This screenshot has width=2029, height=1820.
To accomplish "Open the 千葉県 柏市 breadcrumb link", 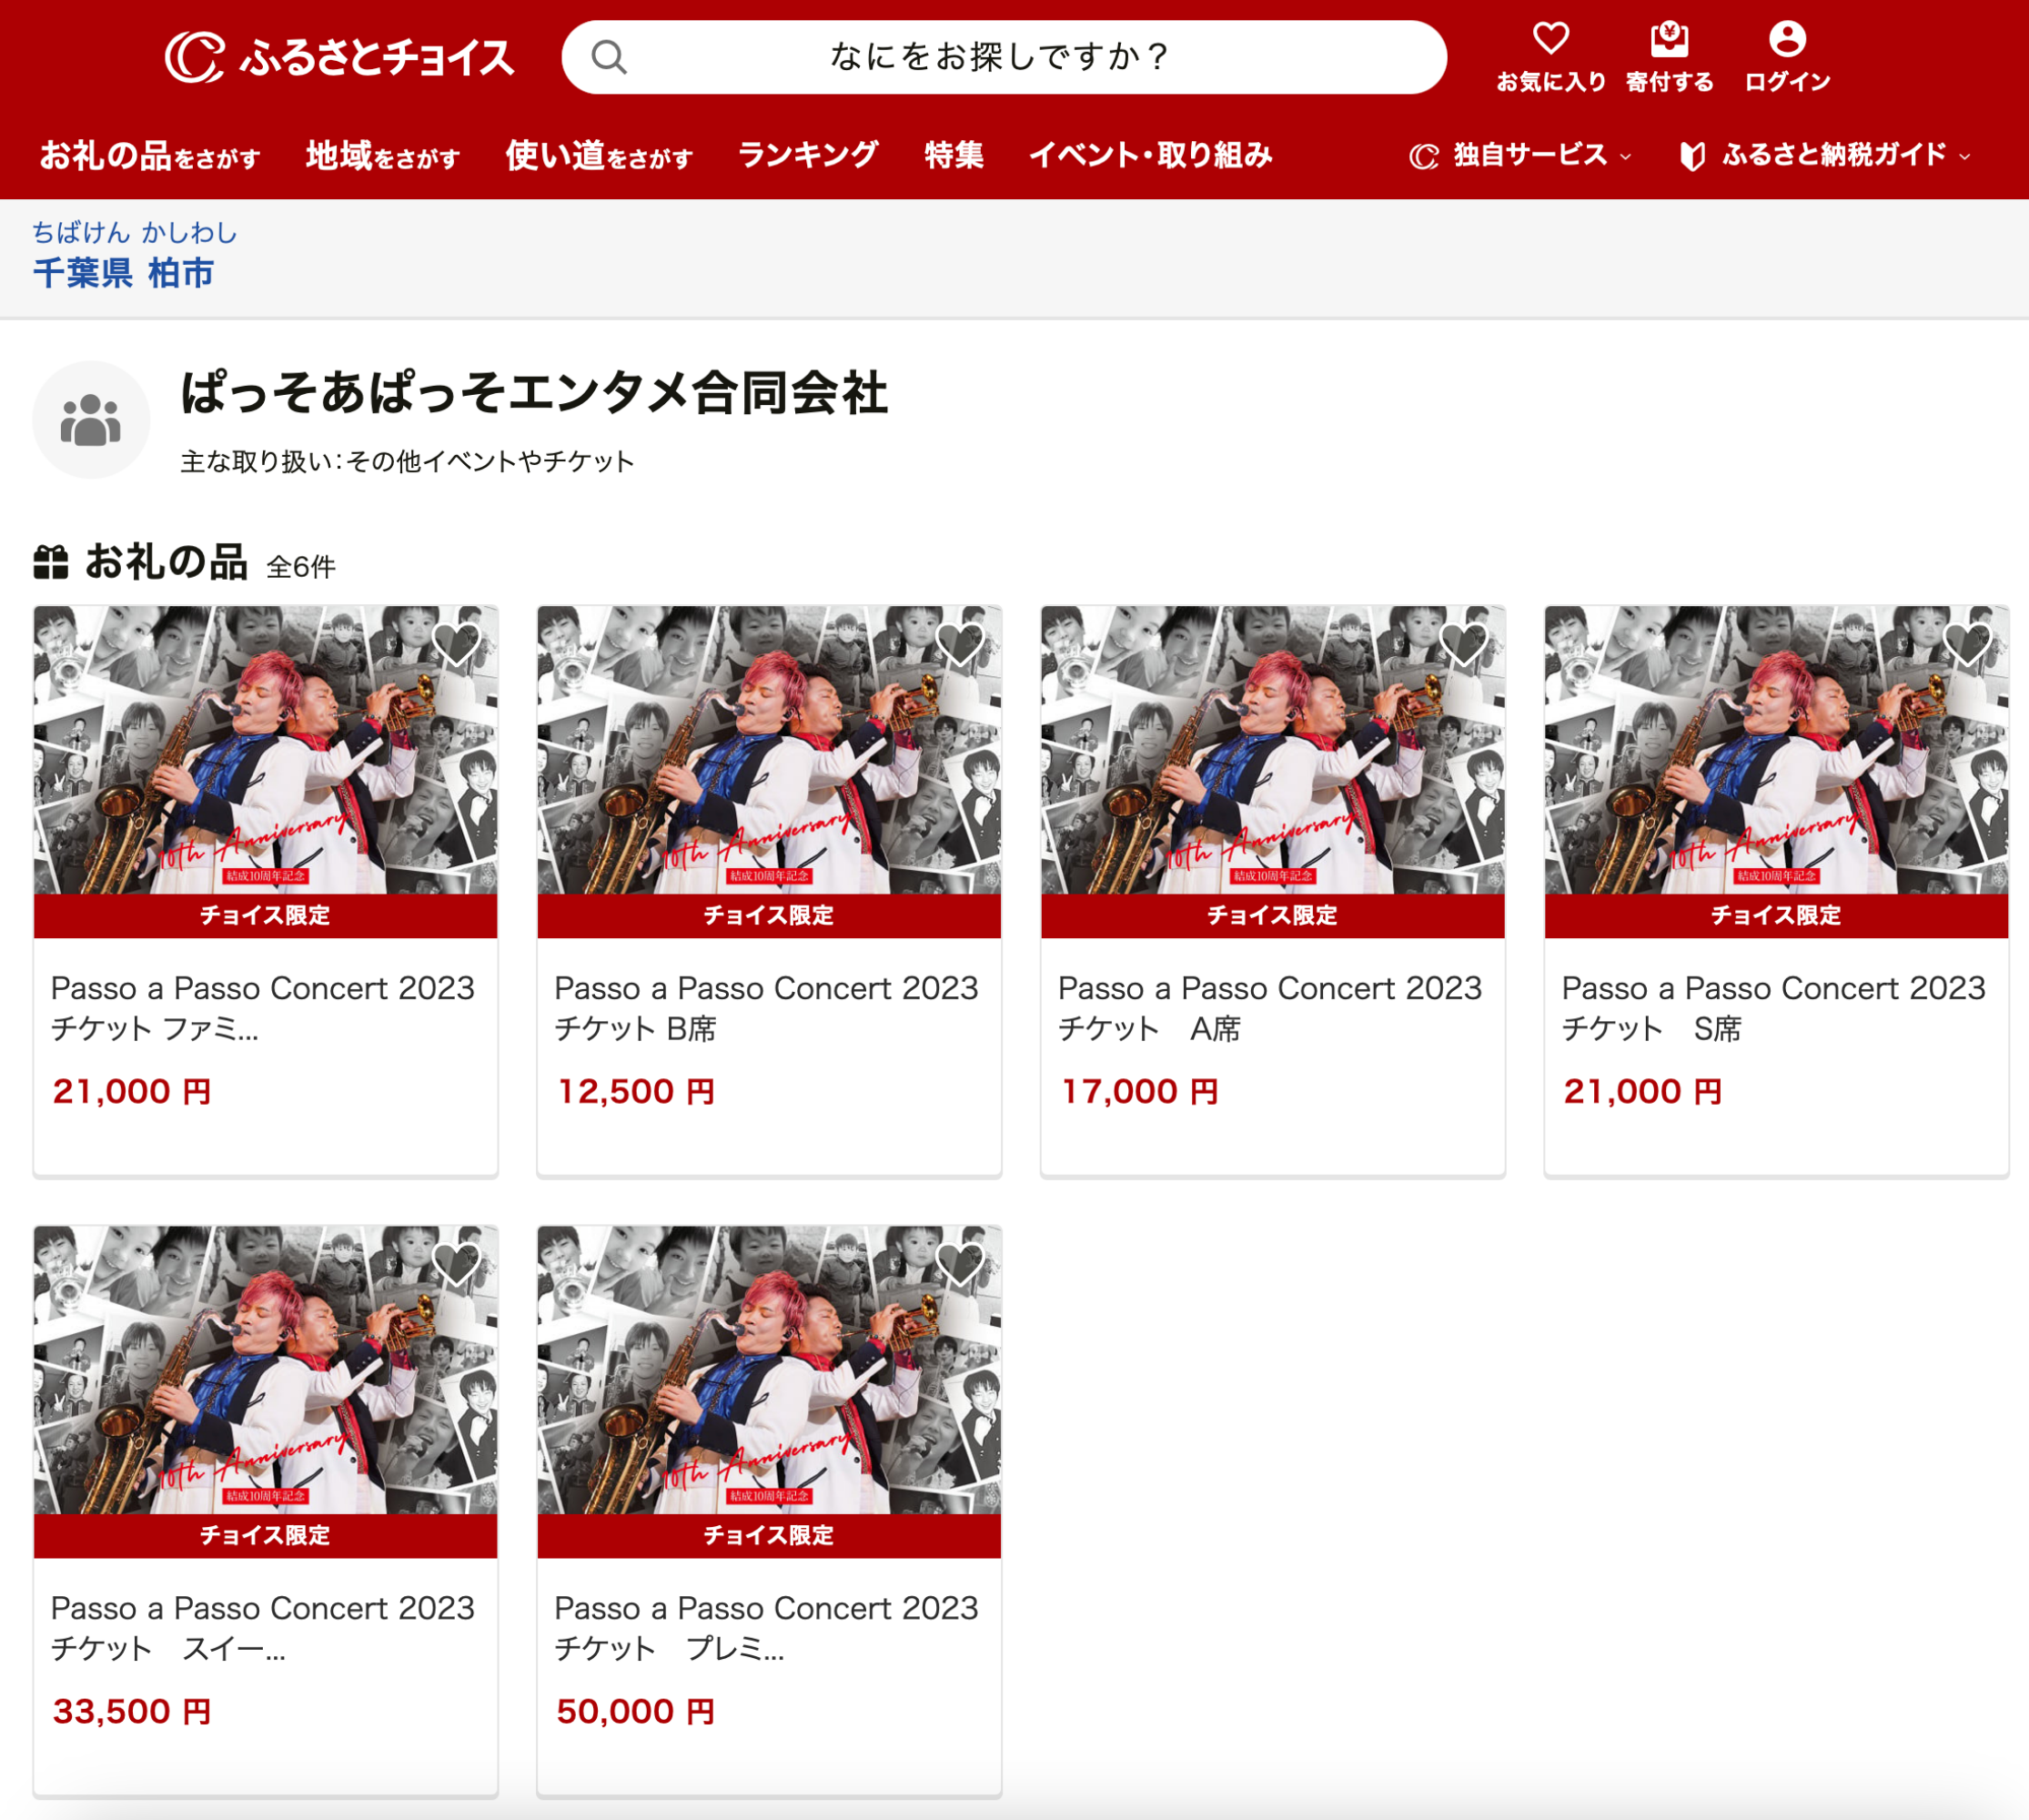I will [x=123, y=273].
